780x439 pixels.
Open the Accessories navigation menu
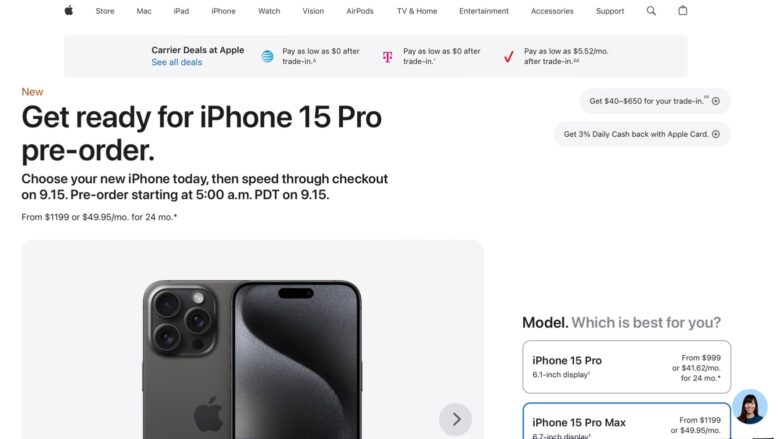[x=552, y=11]
